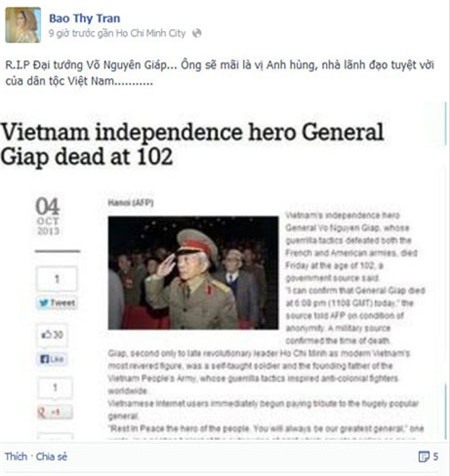The height and width of the screenshot is (476, 450).
Task: Open the Bao Thy Tran profile name link
Action: click(85, 18)
